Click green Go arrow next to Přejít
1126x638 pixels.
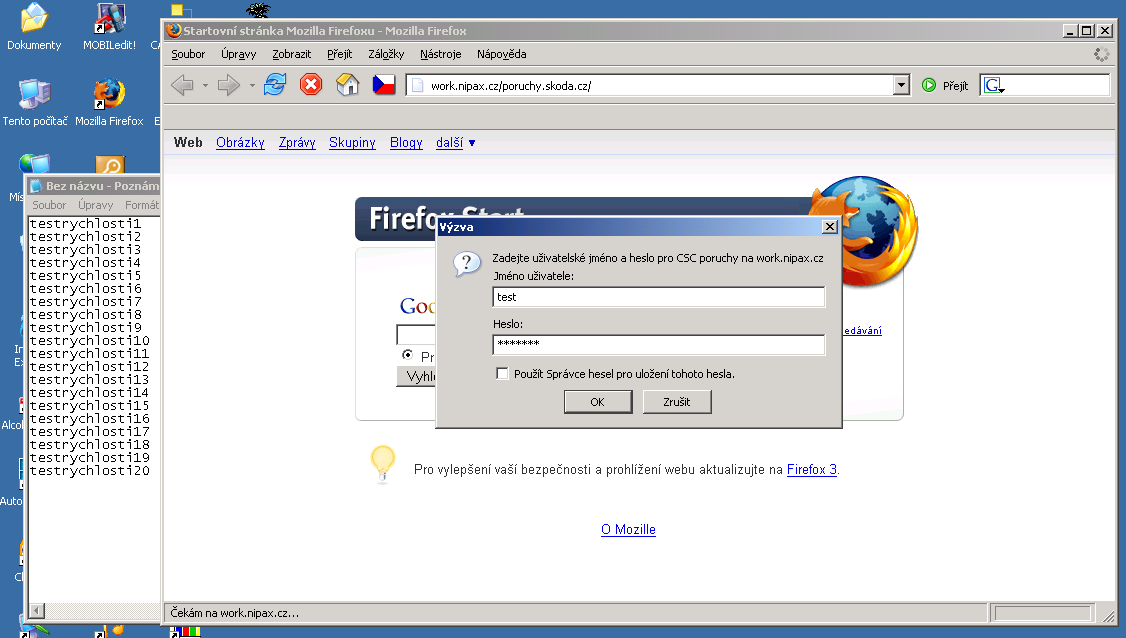929,85
